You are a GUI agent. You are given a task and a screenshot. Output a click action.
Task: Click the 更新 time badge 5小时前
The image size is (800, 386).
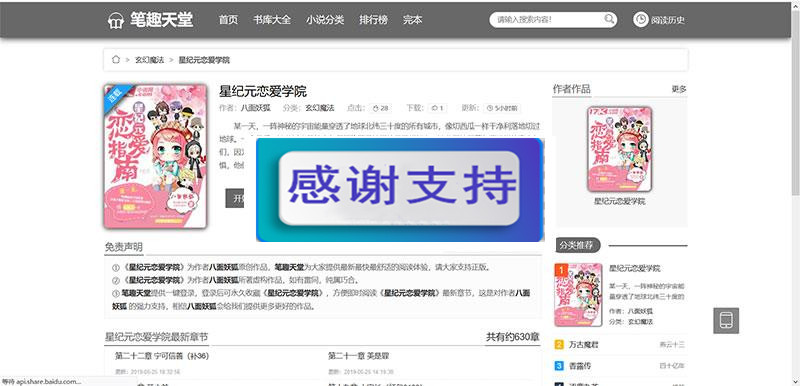[x=502, y=108]
